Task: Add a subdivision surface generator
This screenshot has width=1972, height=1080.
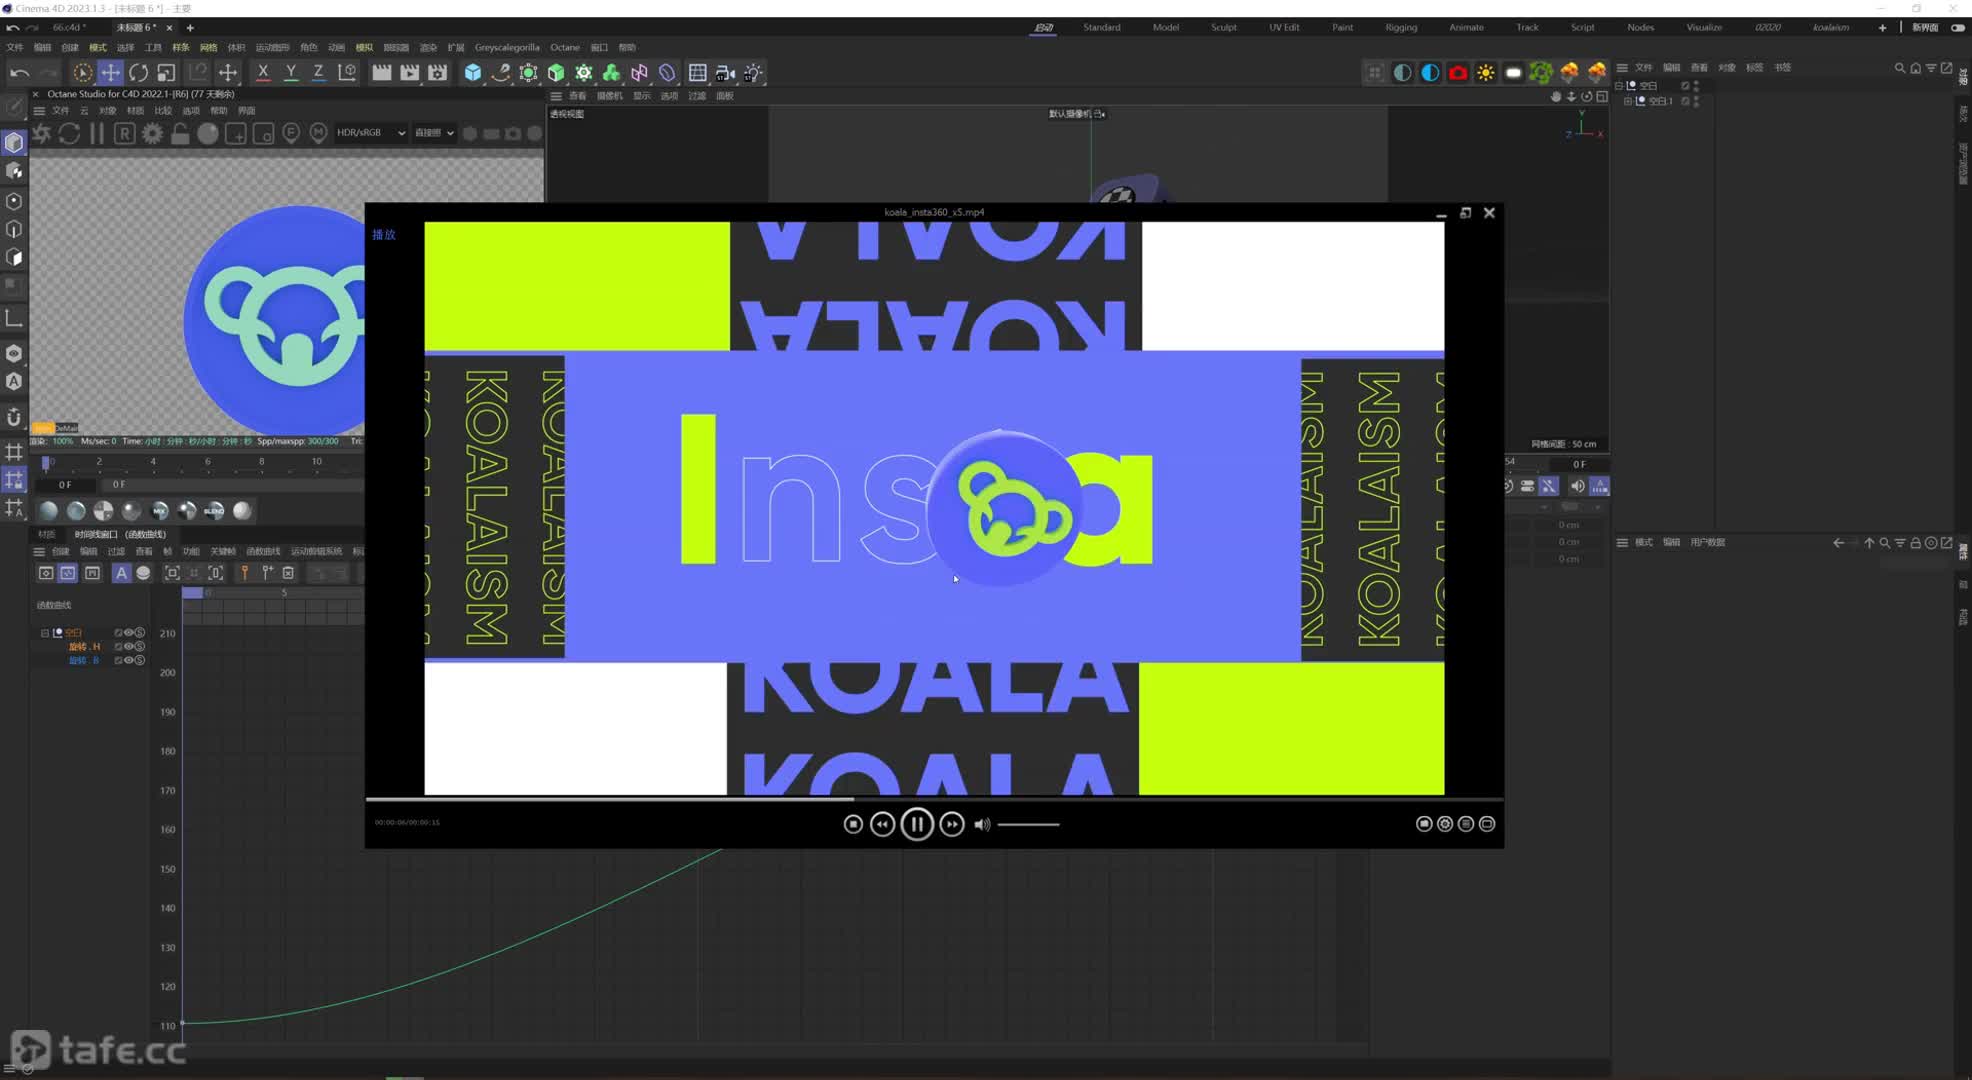Action: 528,72
